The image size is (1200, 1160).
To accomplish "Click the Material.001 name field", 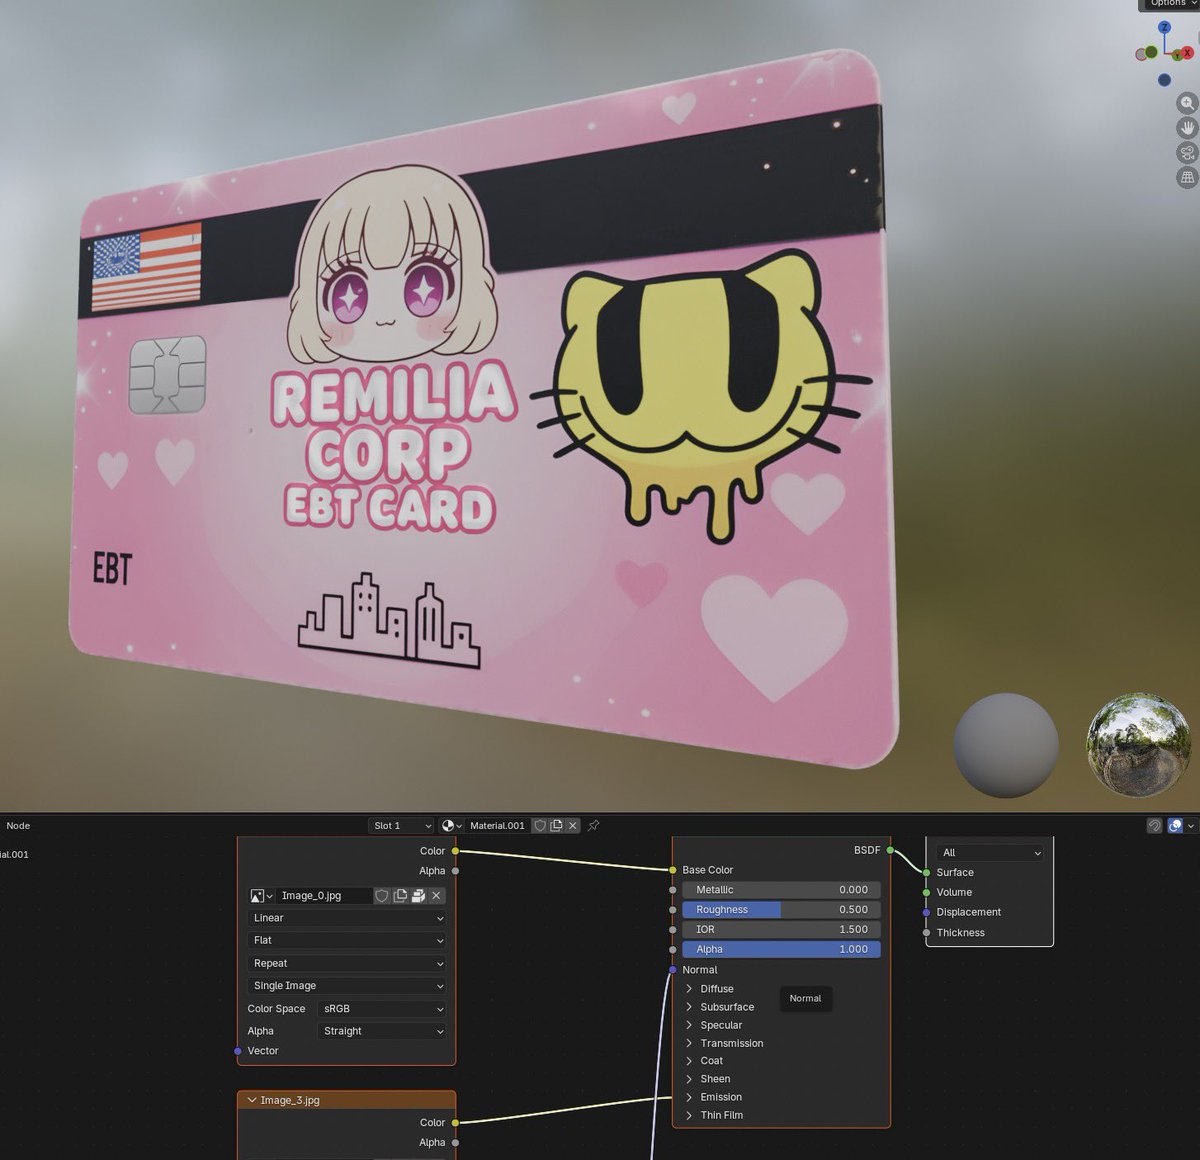I will 497,826.
